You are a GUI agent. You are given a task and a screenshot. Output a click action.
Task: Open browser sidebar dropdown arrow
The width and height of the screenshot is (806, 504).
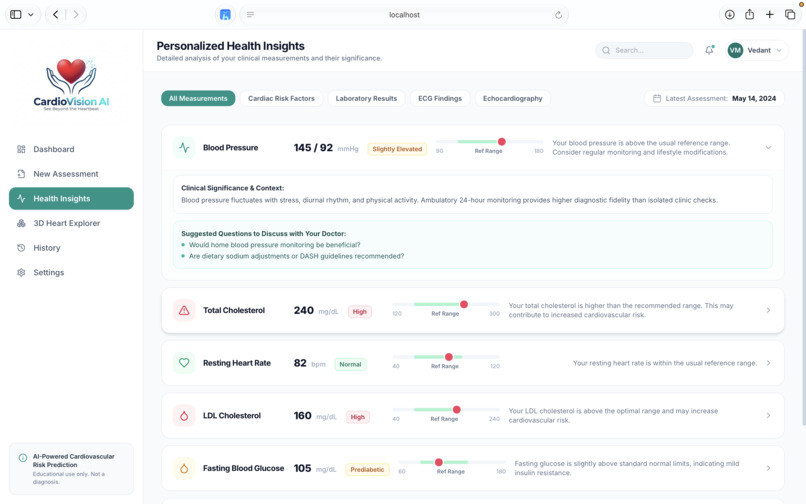[31, 14]
